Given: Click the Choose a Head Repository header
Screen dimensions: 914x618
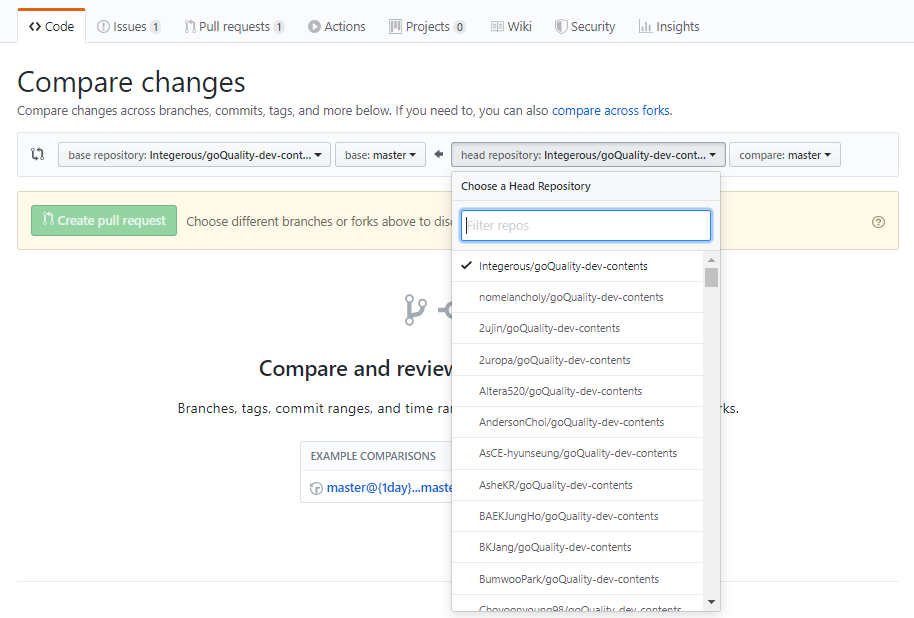Looking at the screenshot, I should pos(526,186).
